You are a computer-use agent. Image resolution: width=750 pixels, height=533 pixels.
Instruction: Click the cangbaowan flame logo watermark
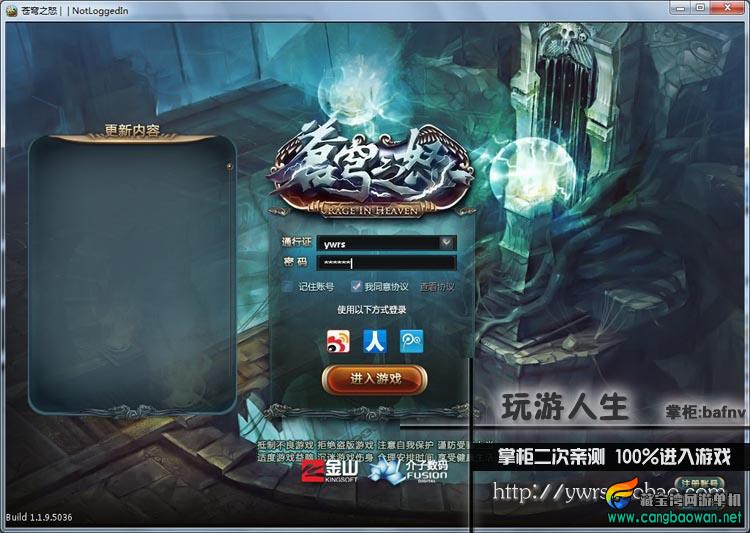click(x=622, y=493)
